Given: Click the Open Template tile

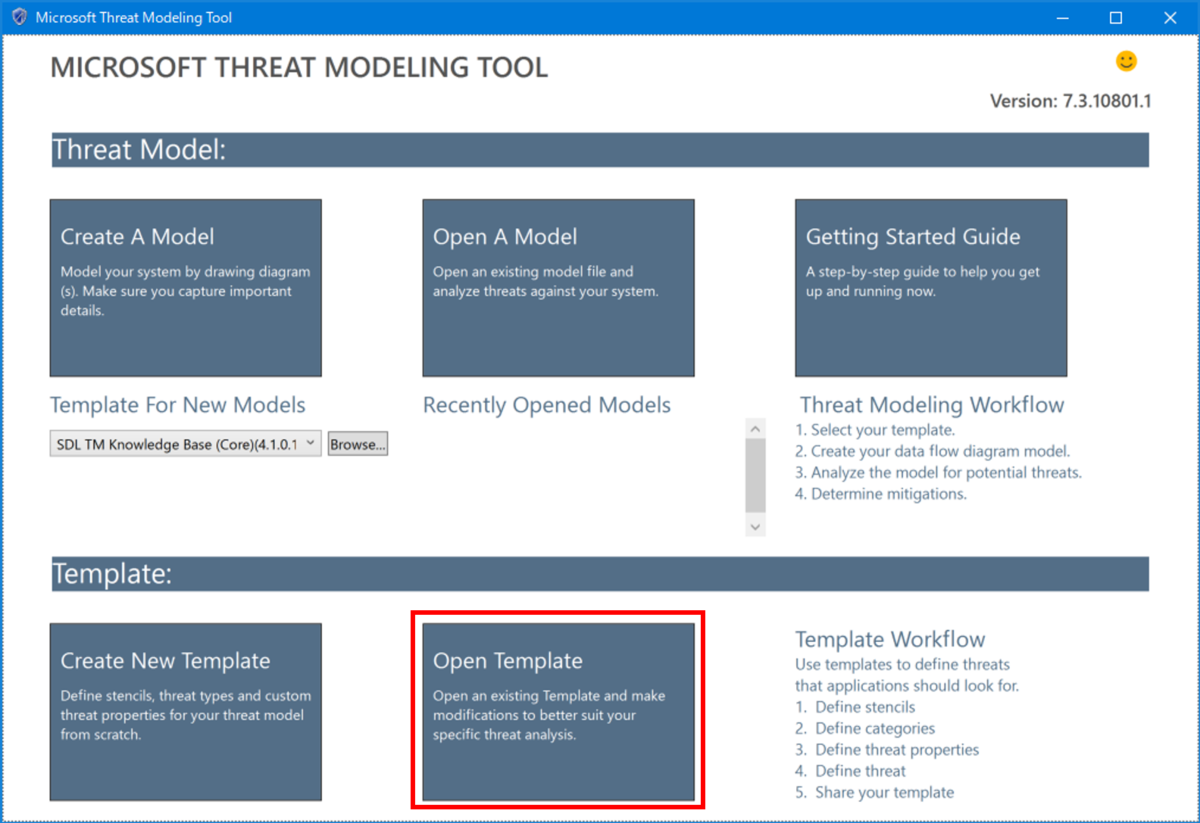Looking at the screenshot, I should pos(558,712).
